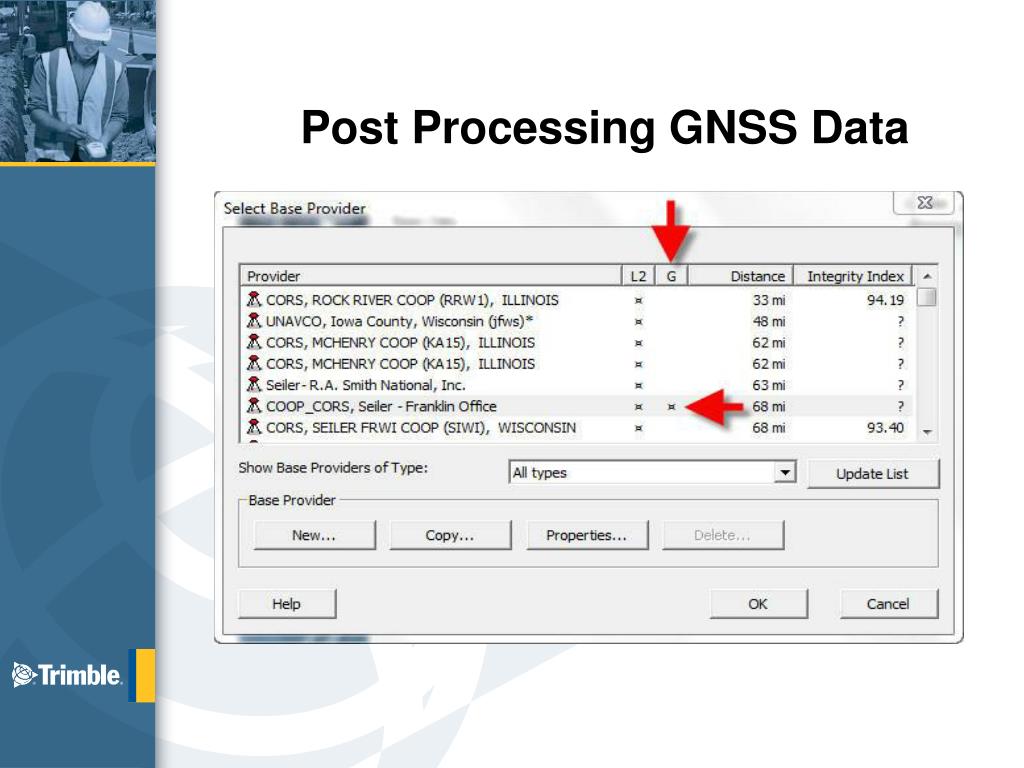This screenshot has height=768, width=1024.
Task: Click the L2 mark in the SEILER FRWI COOP row
Action: tap(639, 428)
